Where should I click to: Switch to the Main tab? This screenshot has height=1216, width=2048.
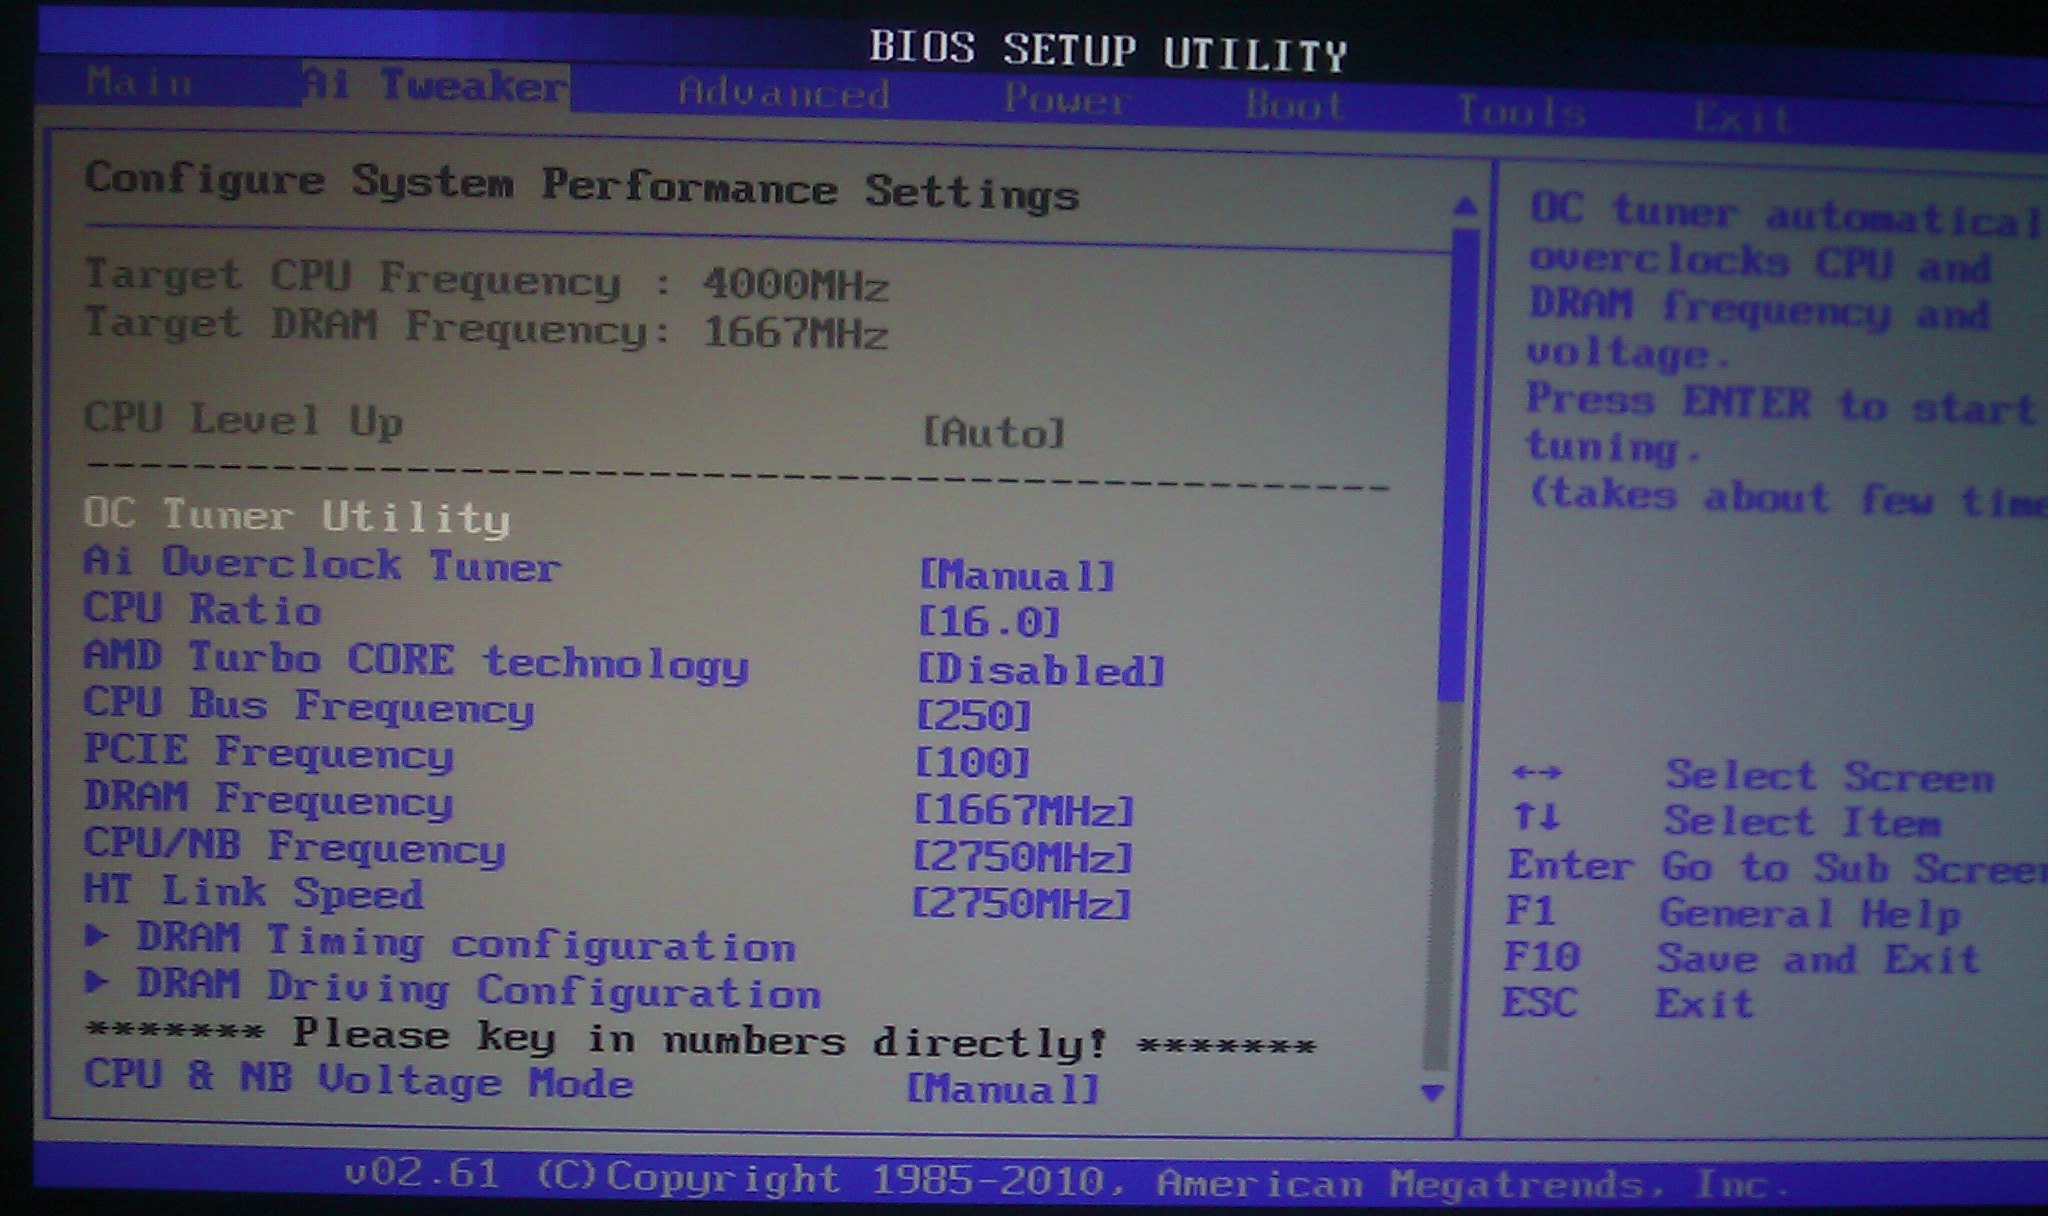coord(139,82)
